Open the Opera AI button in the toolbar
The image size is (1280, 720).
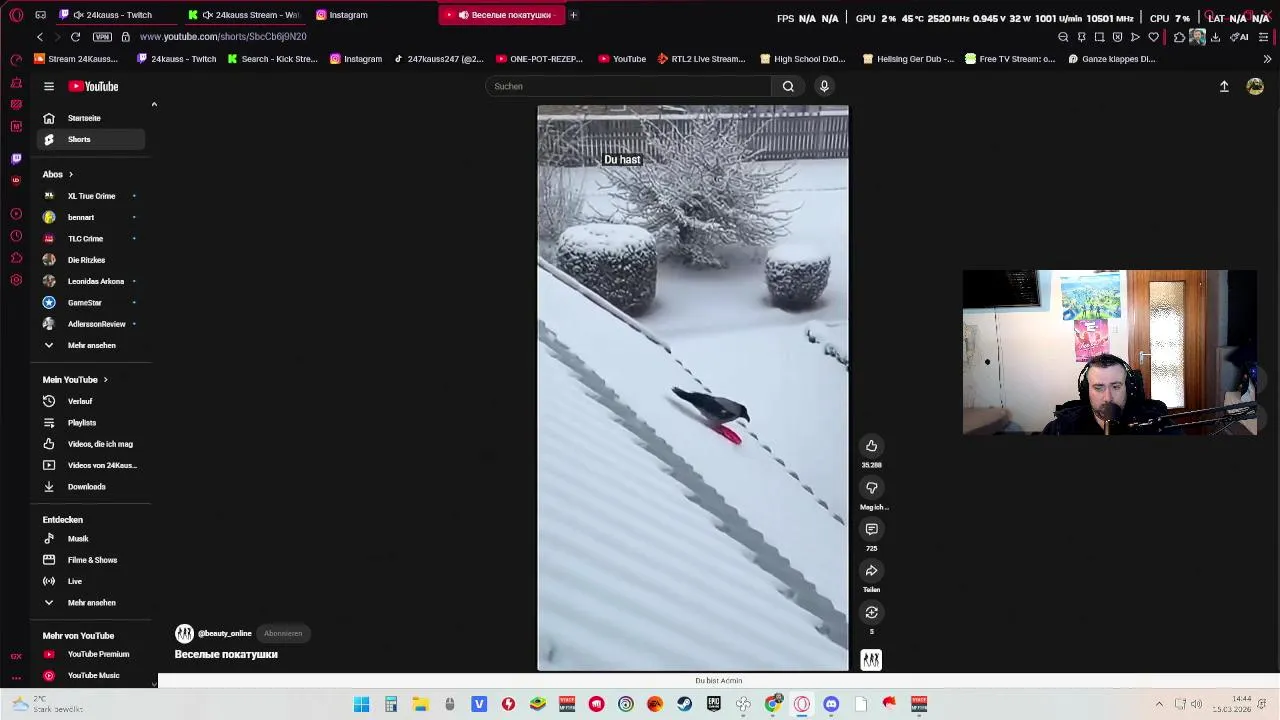pyautogui.click(x=1239, y=37)
